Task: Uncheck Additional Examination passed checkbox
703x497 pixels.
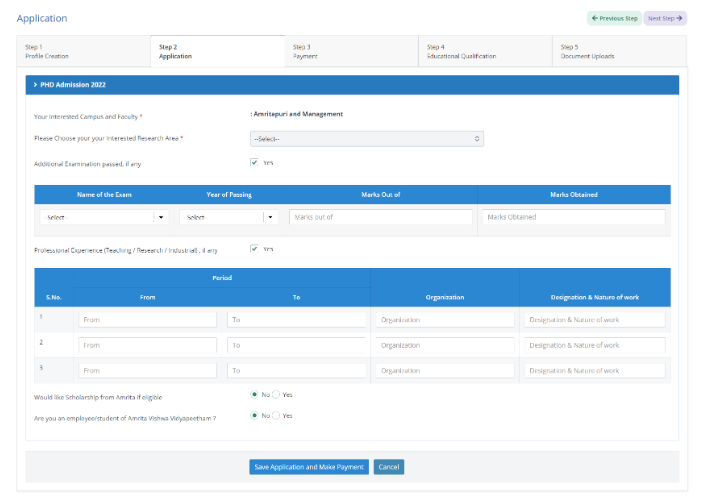Action: point(254,162)
